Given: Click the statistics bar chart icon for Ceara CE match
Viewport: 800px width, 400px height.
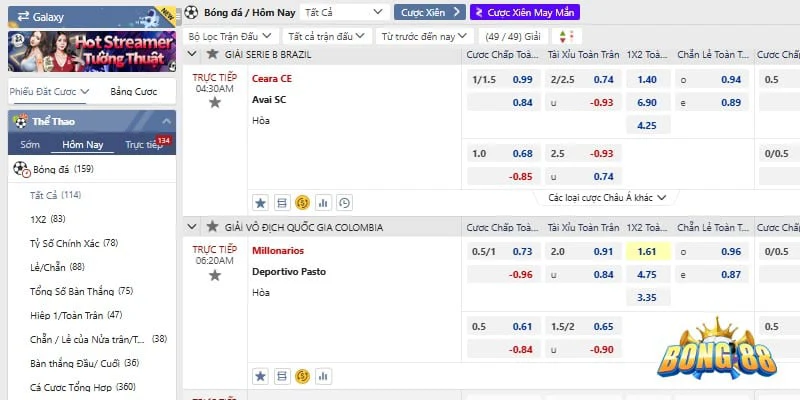Looking at the screenshot, I should coord(323,202).
